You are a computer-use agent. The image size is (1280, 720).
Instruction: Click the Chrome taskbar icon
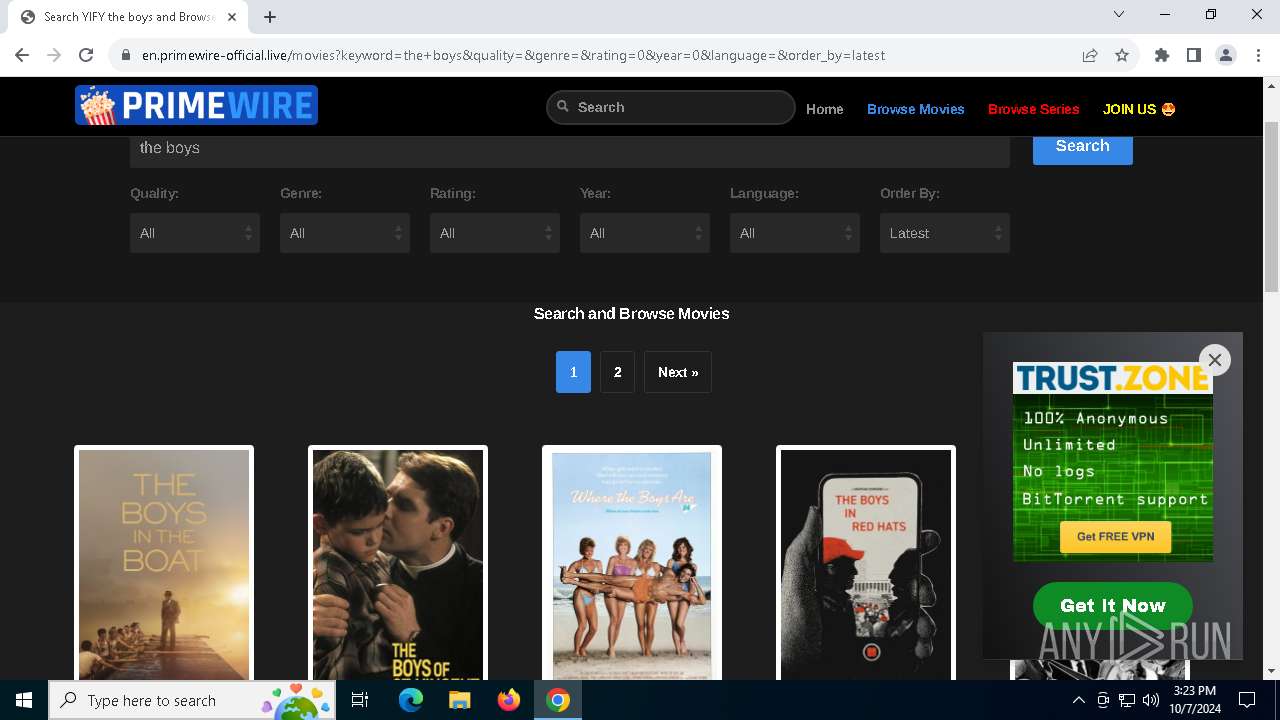[x=558, y=700]
